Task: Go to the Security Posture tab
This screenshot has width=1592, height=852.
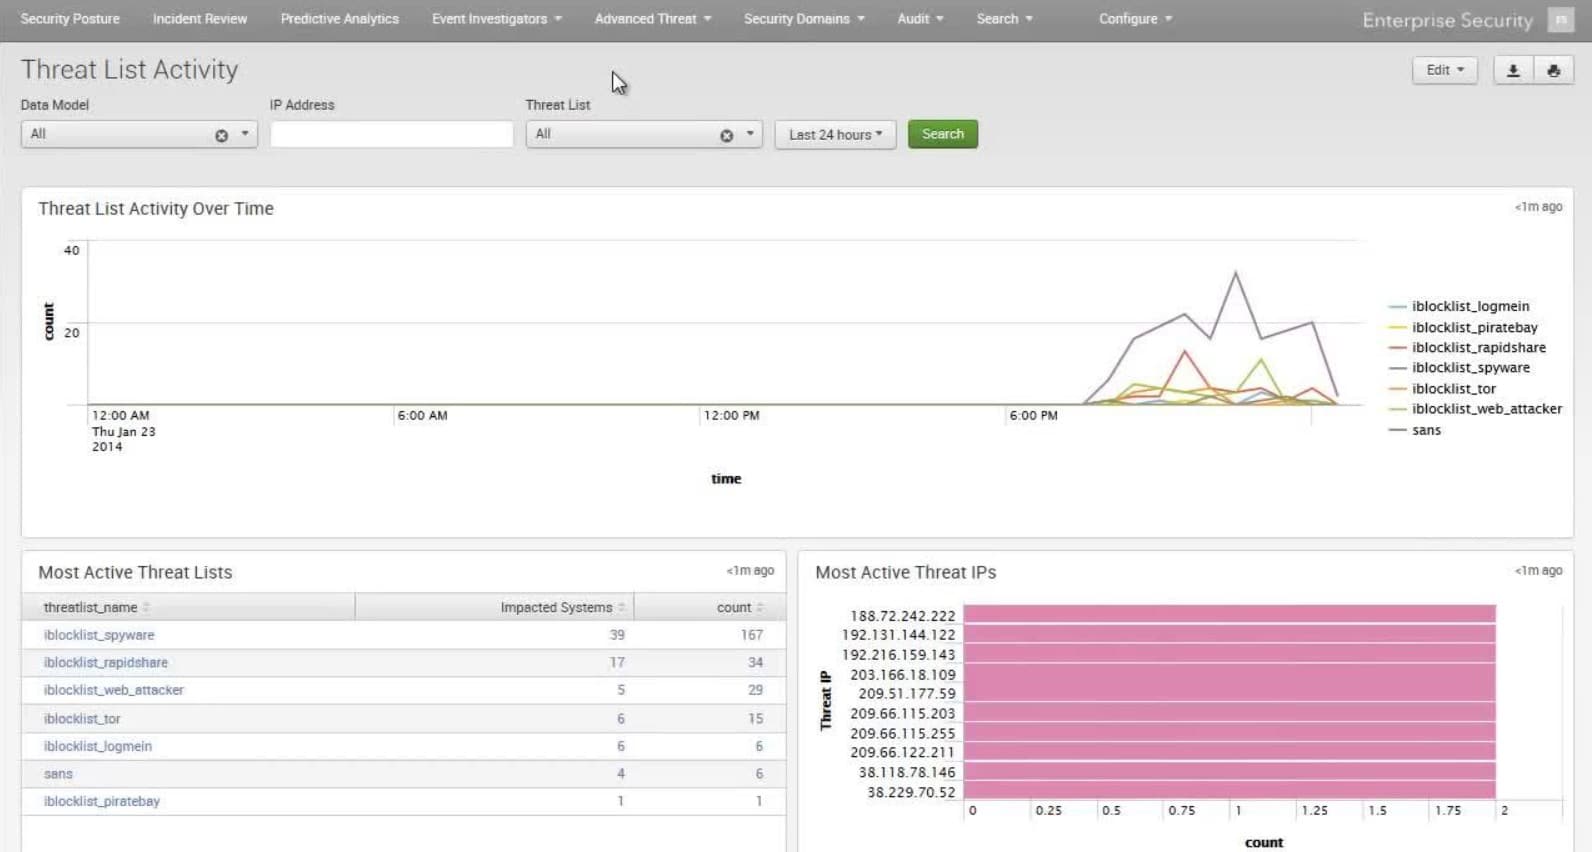Action: [x=70, y=19]
